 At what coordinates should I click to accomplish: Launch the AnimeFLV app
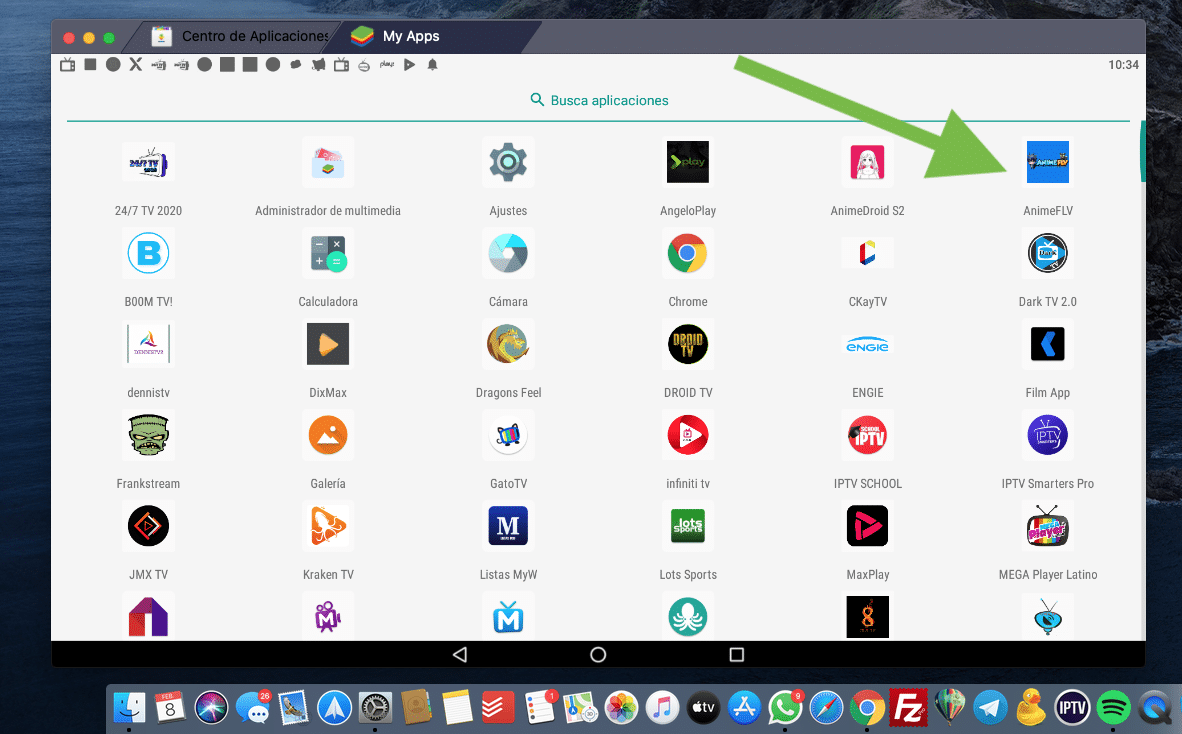[x=1047, y=161]
